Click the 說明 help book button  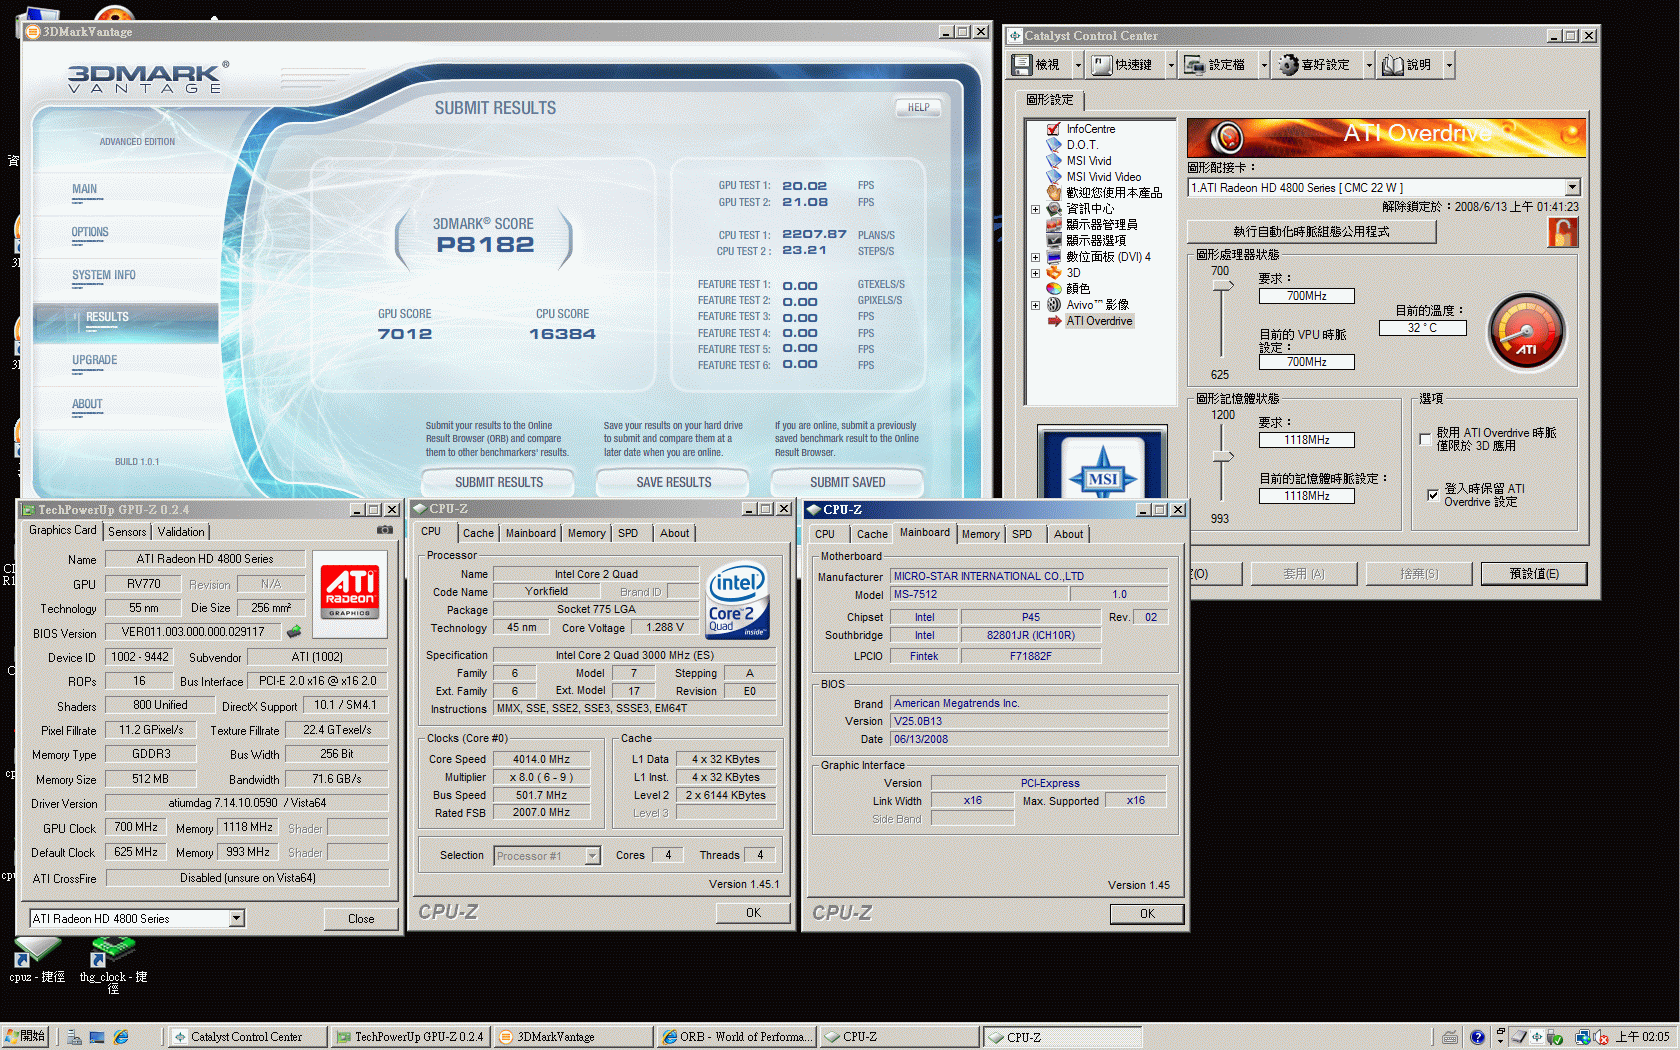pos(1408,65)
